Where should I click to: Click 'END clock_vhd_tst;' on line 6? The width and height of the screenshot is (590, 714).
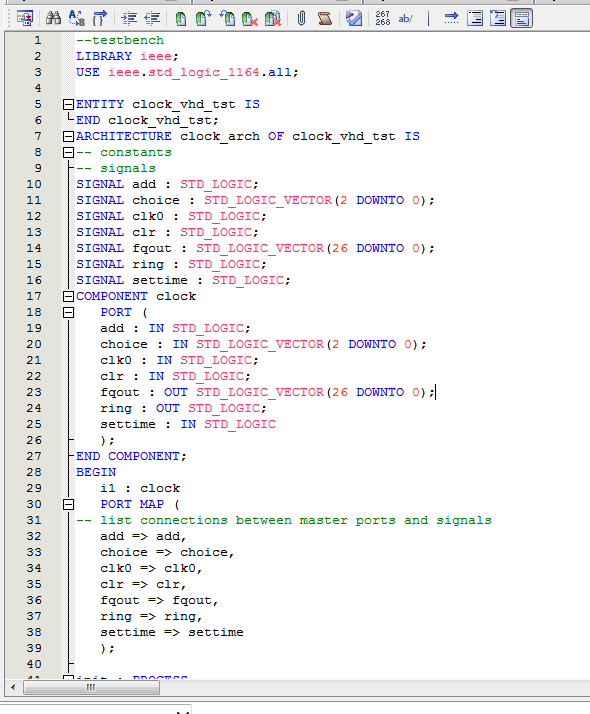tap(147, 120)
